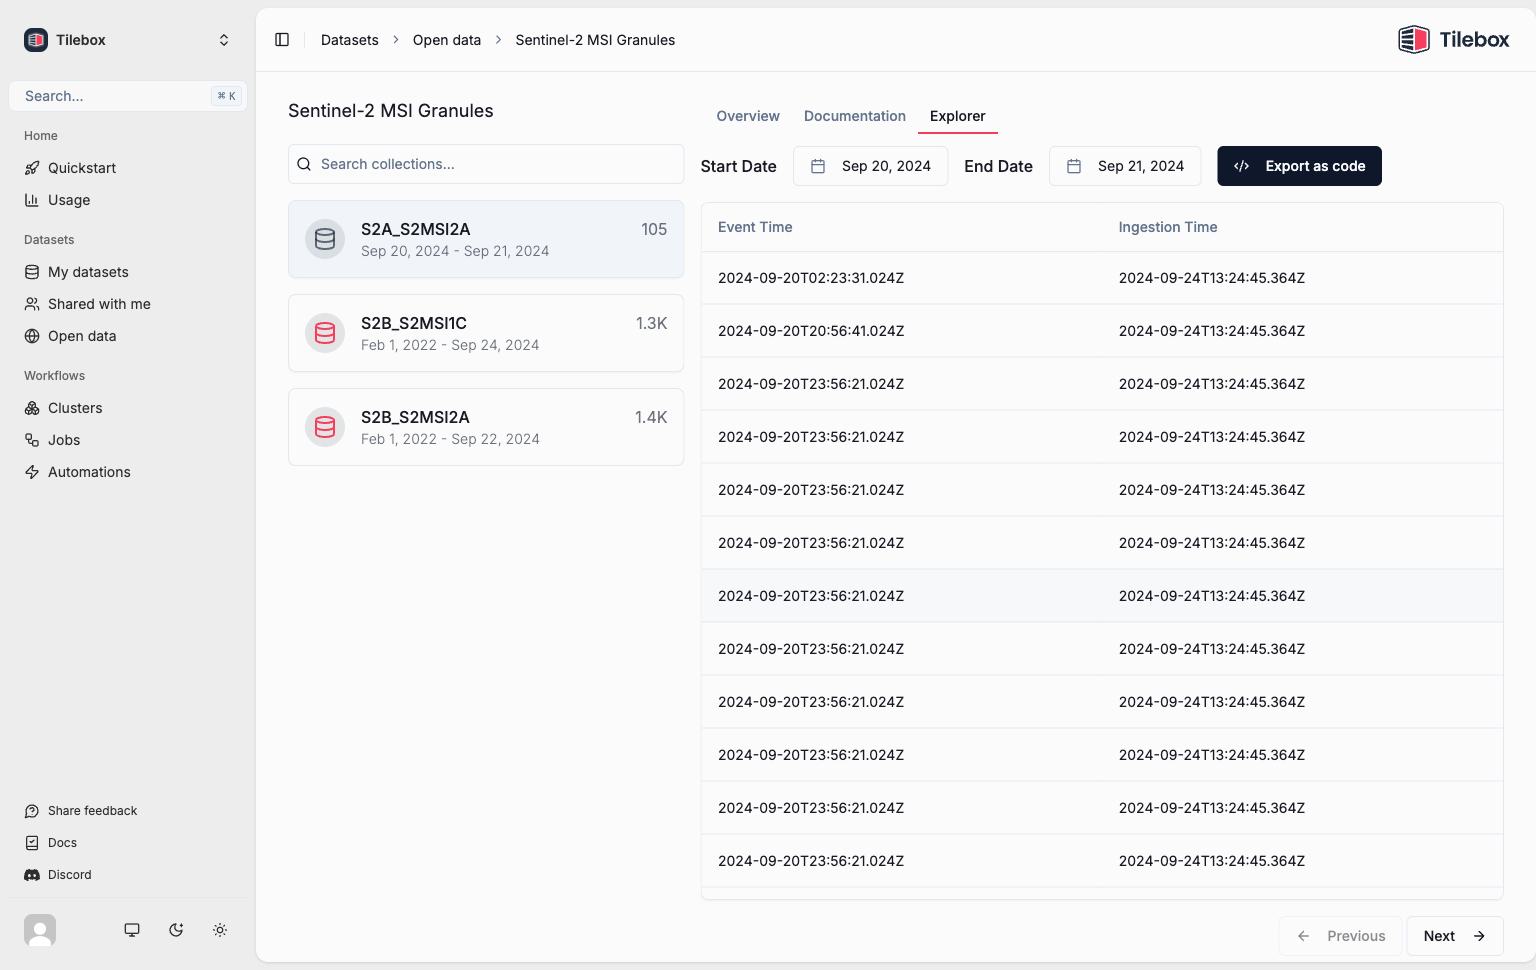Image resolution: width=1536 pixels, height=970 pixels.
Task: Open the Automations lightning icon
Action: point(32,472)
